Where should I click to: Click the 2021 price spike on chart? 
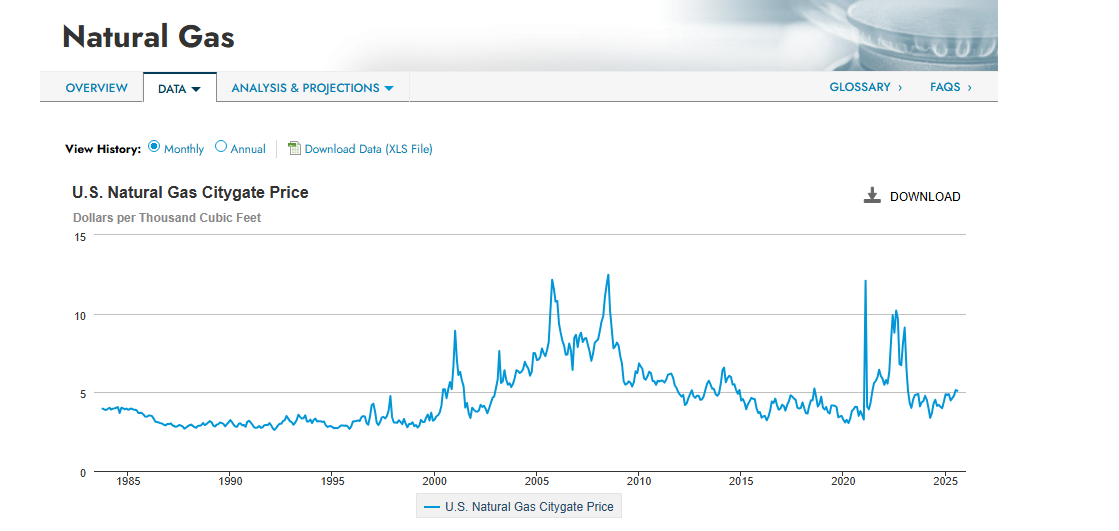click(865, 281)
